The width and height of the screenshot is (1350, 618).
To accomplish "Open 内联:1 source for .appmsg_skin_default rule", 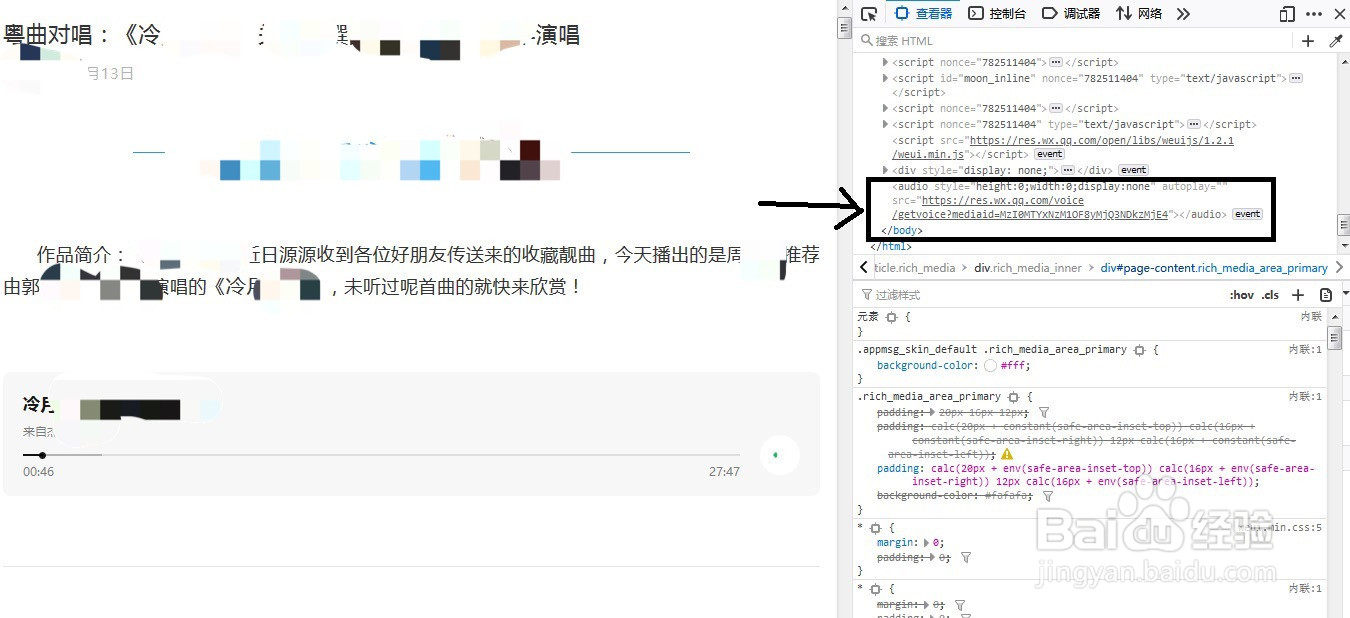I will tap(1305, 350).
